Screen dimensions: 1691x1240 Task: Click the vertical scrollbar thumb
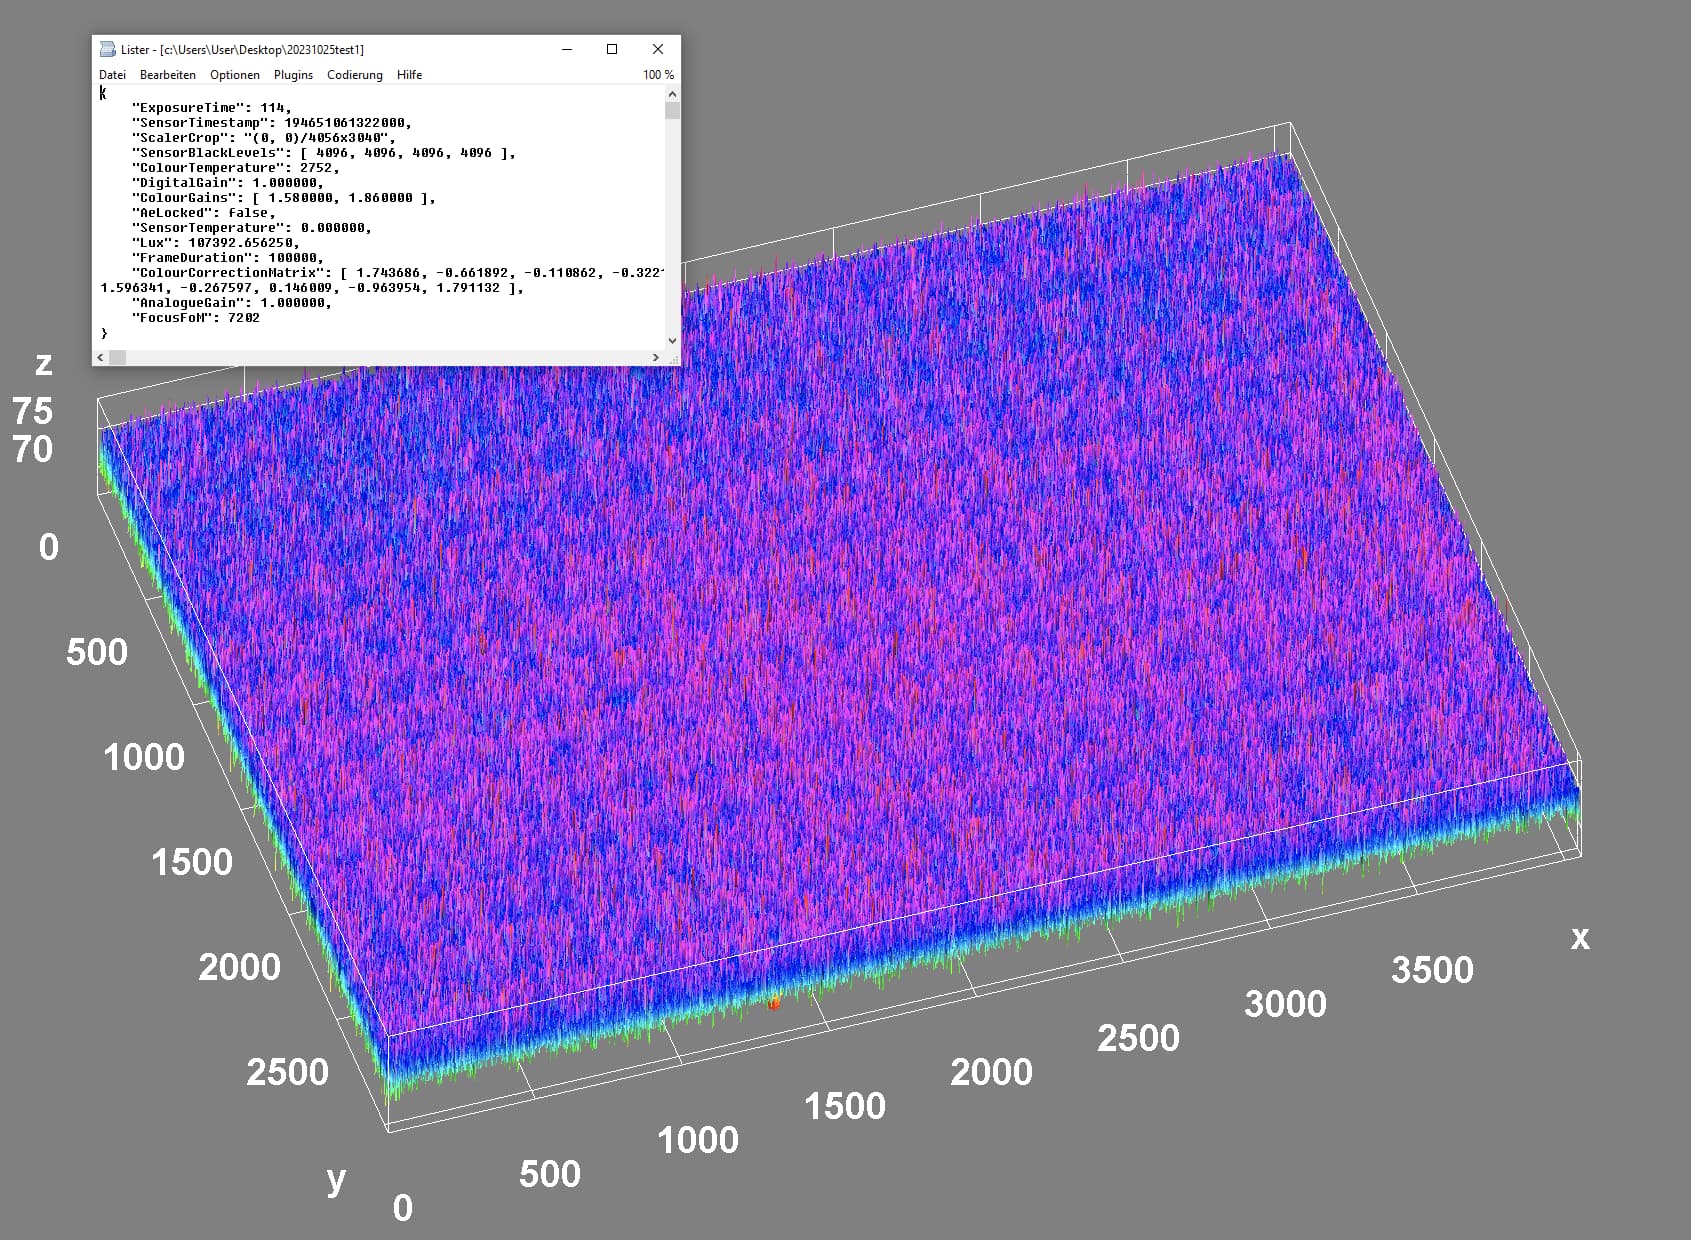(672, 110)
